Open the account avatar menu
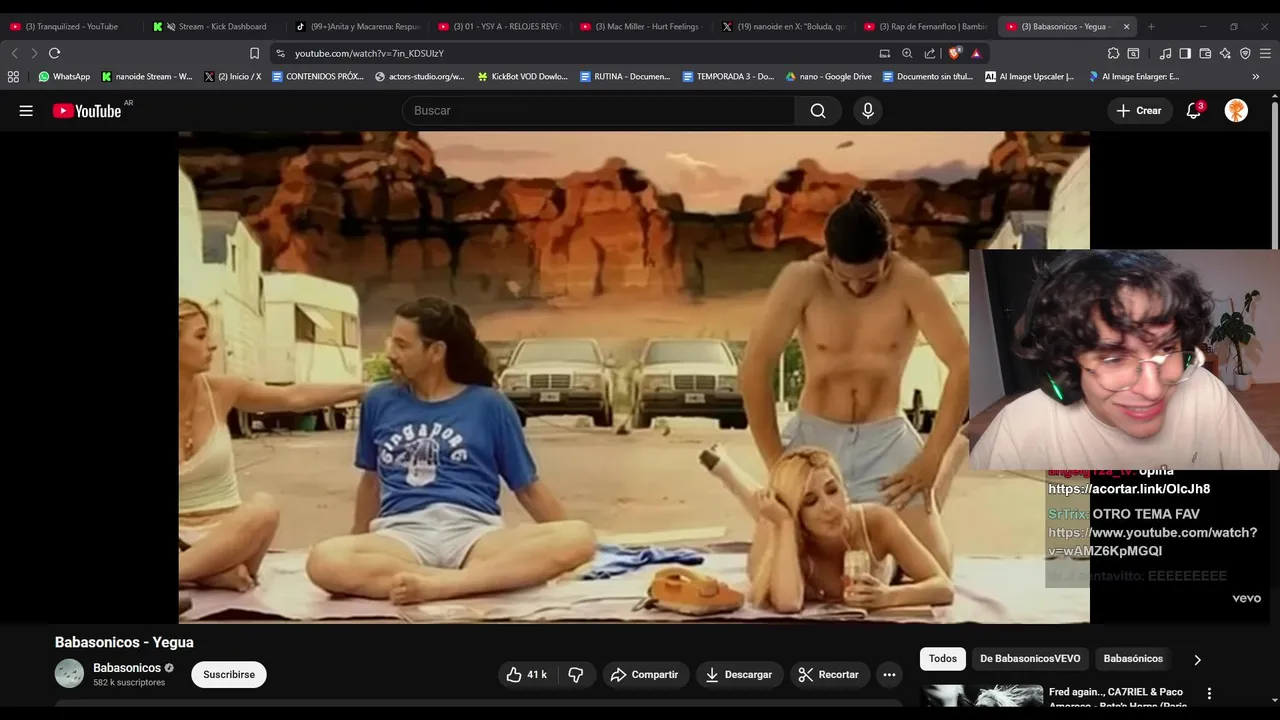 click(x=1236, y=111)
